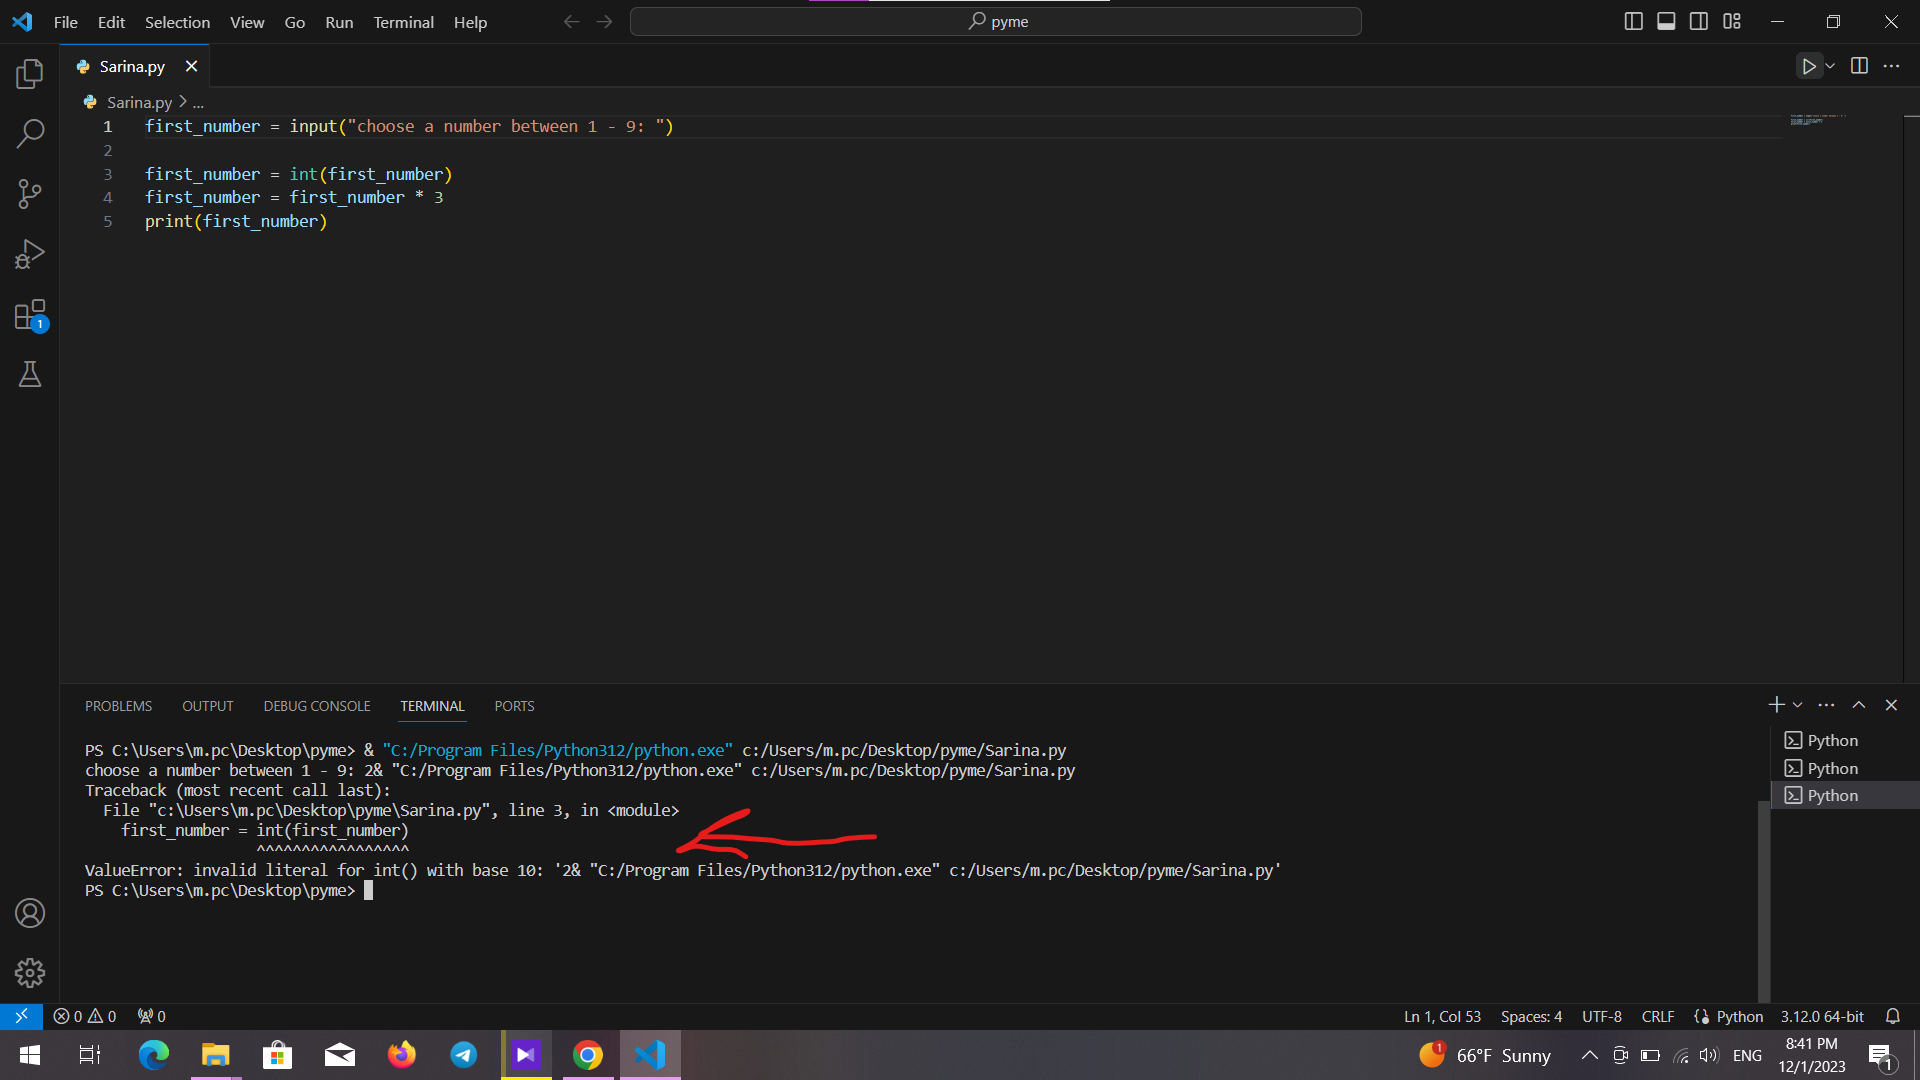1920x1080 pixels.
Task: Split the editor to the right
Action: [1859, 66]
